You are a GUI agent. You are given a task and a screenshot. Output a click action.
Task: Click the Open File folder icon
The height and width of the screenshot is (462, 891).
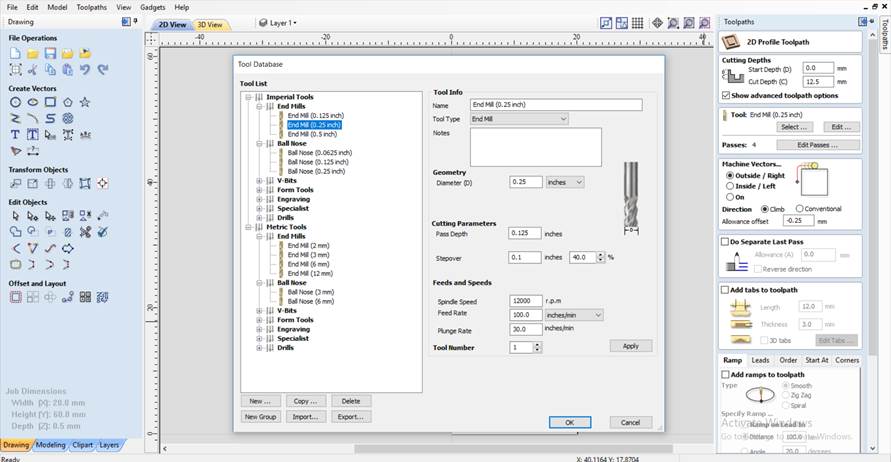[33, 53]
